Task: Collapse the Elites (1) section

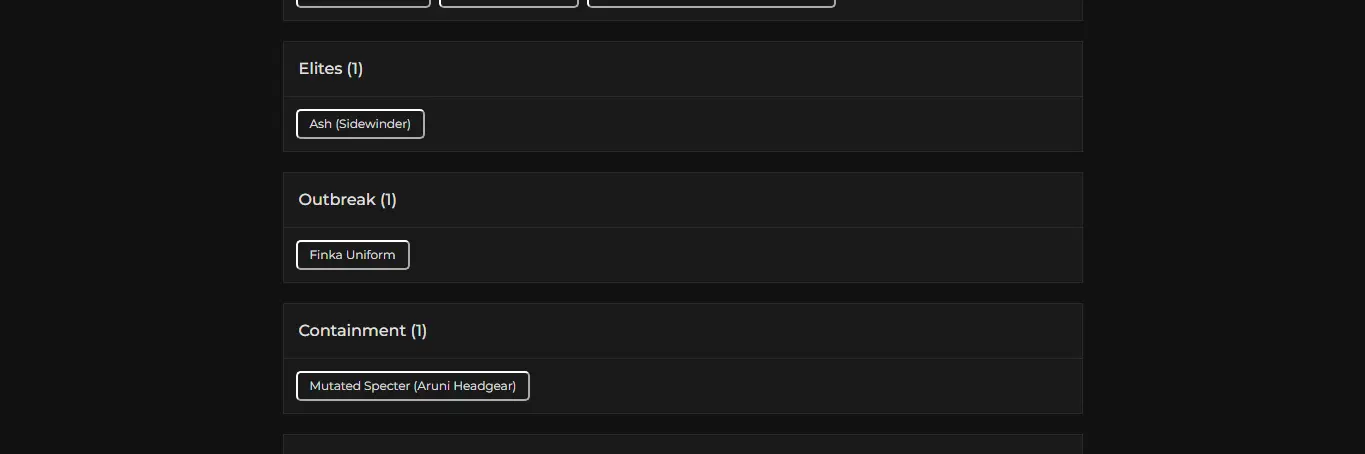Action: 682,69
